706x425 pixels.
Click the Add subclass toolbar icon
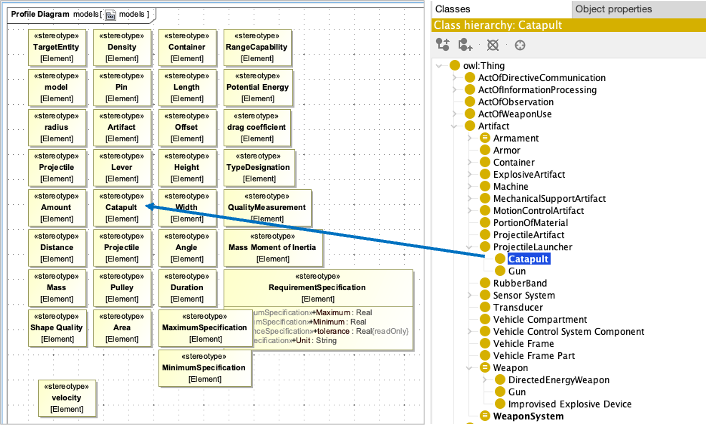(x=443, y=45)
